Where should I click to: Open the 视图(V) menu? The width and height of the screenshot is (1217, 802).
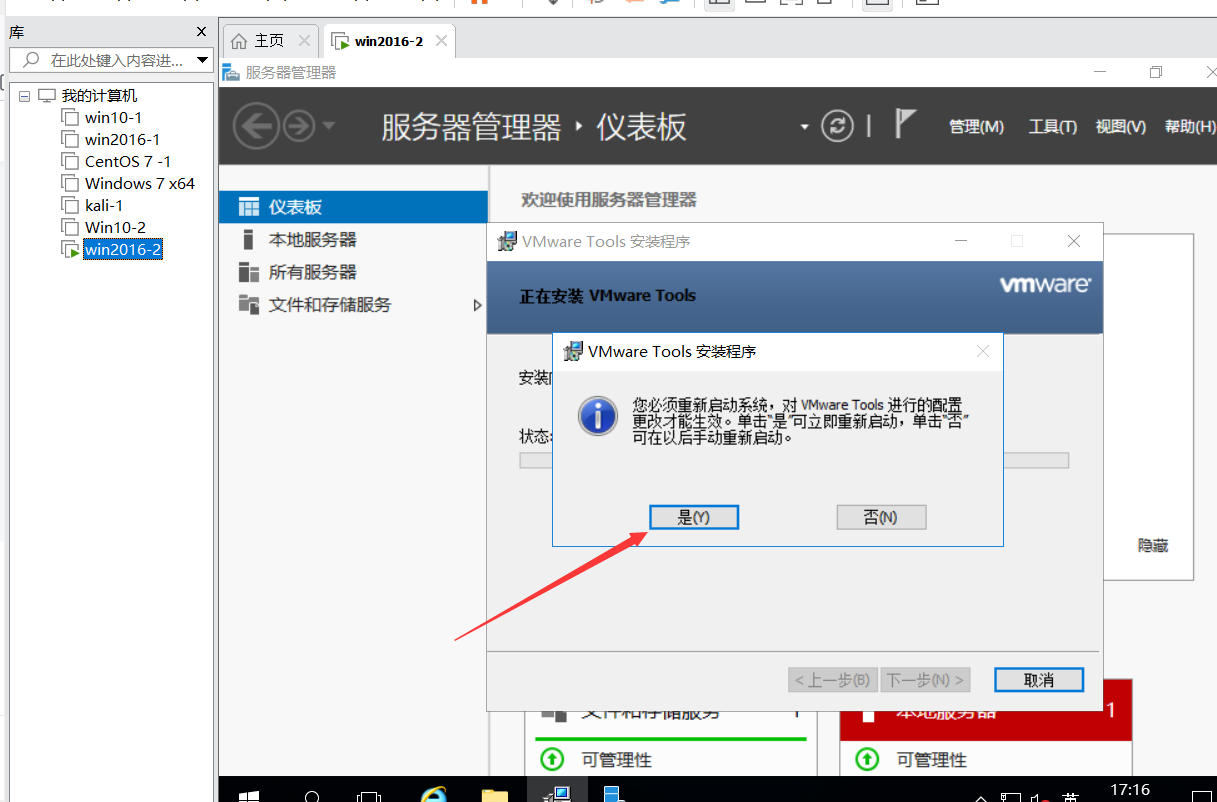1121,127
